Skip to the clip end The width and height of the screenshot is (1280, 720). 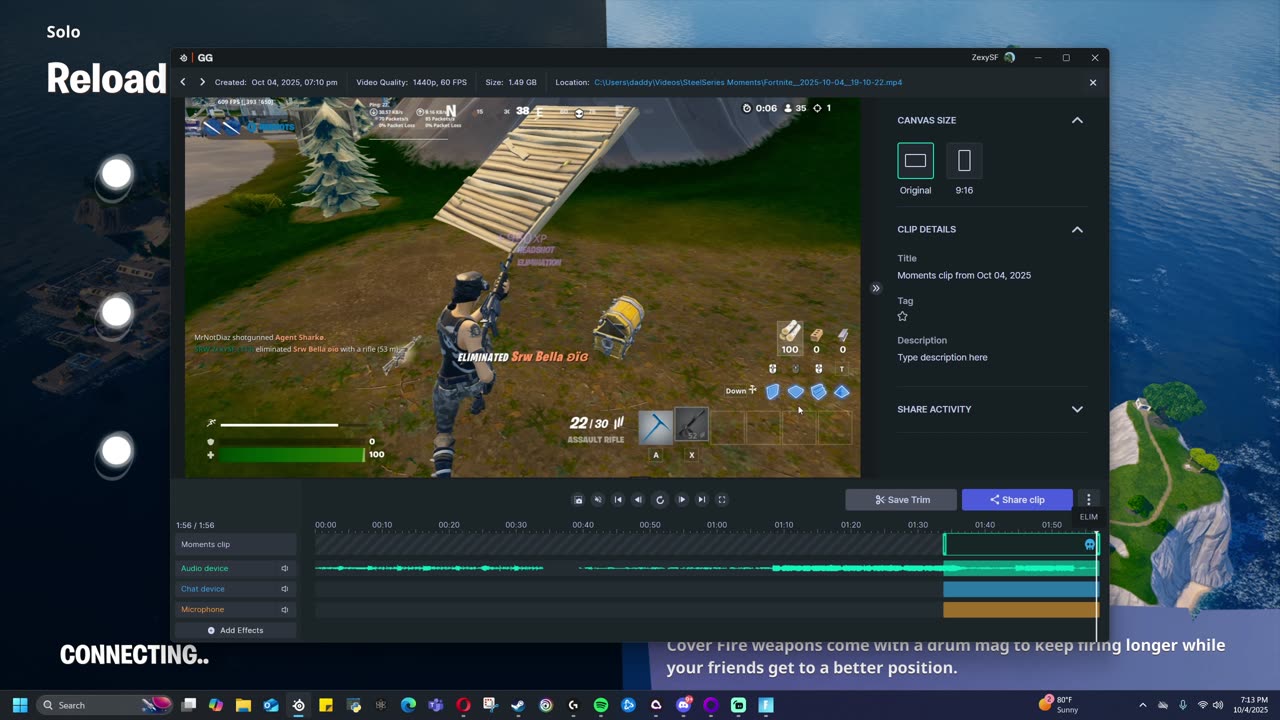(x=702, y=500)
